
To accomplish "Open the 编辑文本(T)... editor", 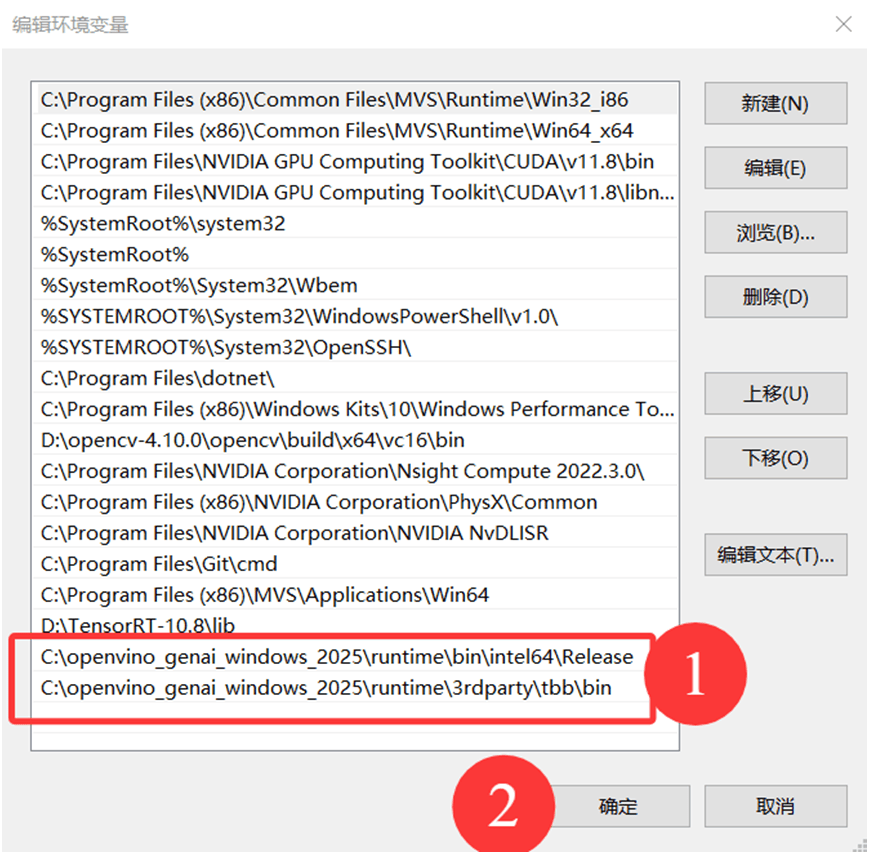I will pyautogui.click(x=775, y=555).
